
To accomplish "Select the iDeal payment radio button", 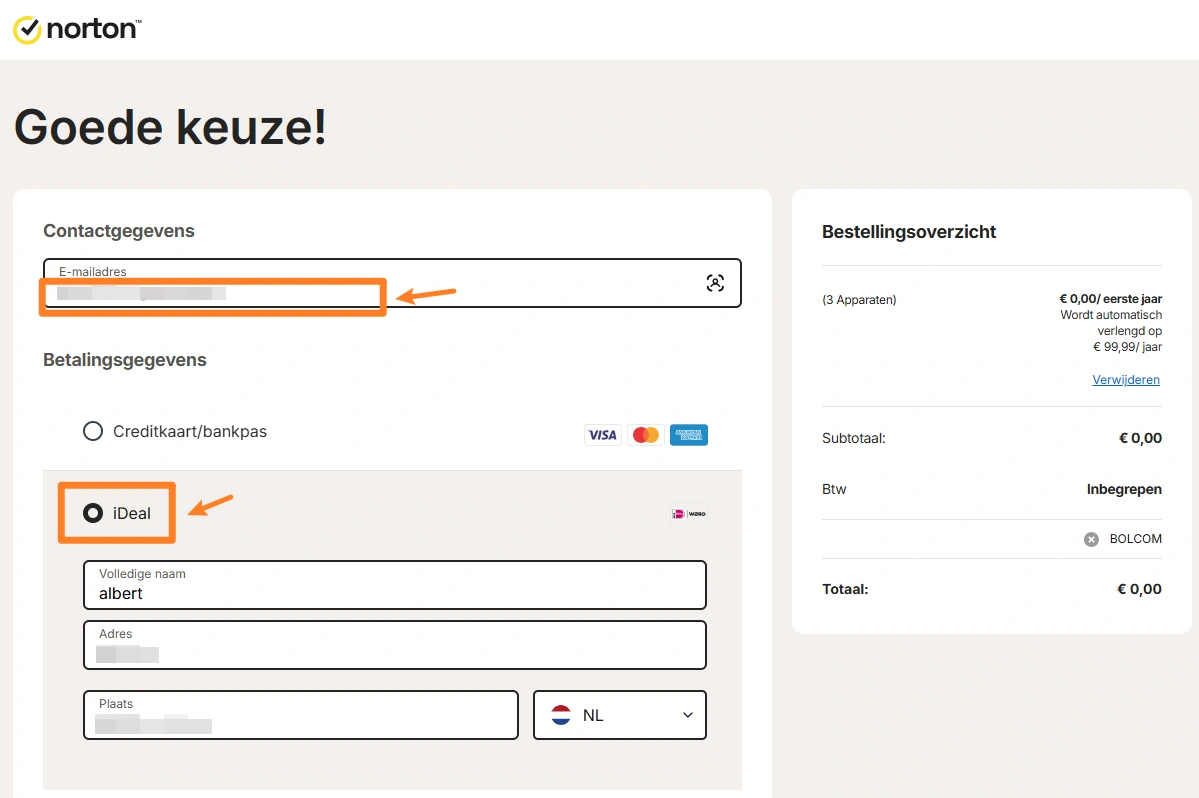I will (93, 513).
